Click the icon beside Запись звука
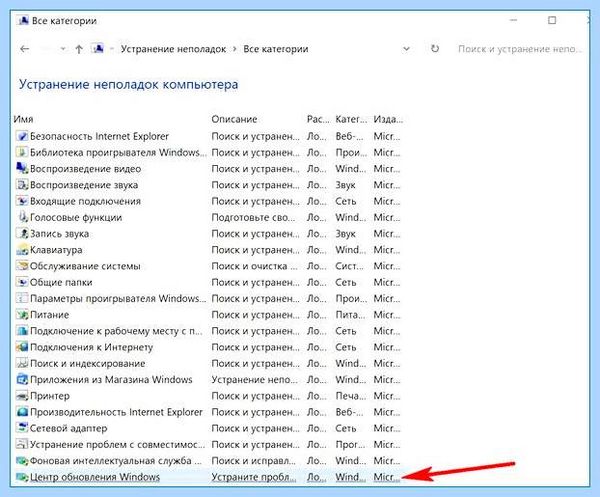The width and height of the screenshot is (600, 497). click(x=22, y=233)
